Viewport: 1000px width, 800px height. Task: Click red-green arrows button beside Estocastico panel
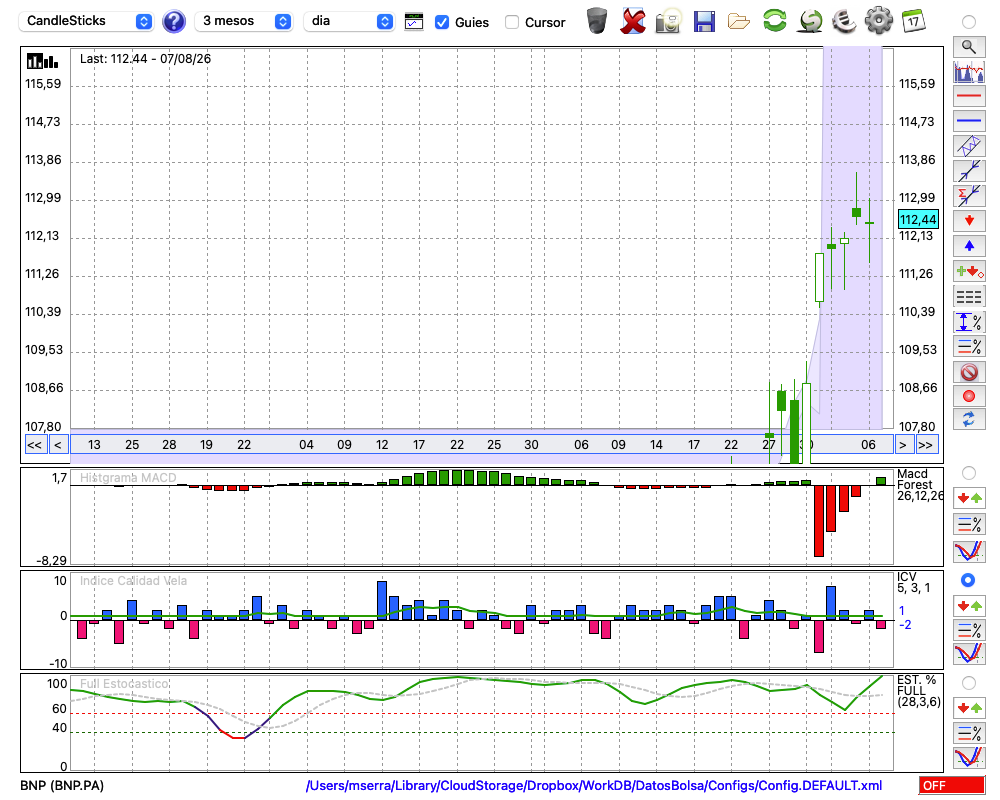point(969,708)
